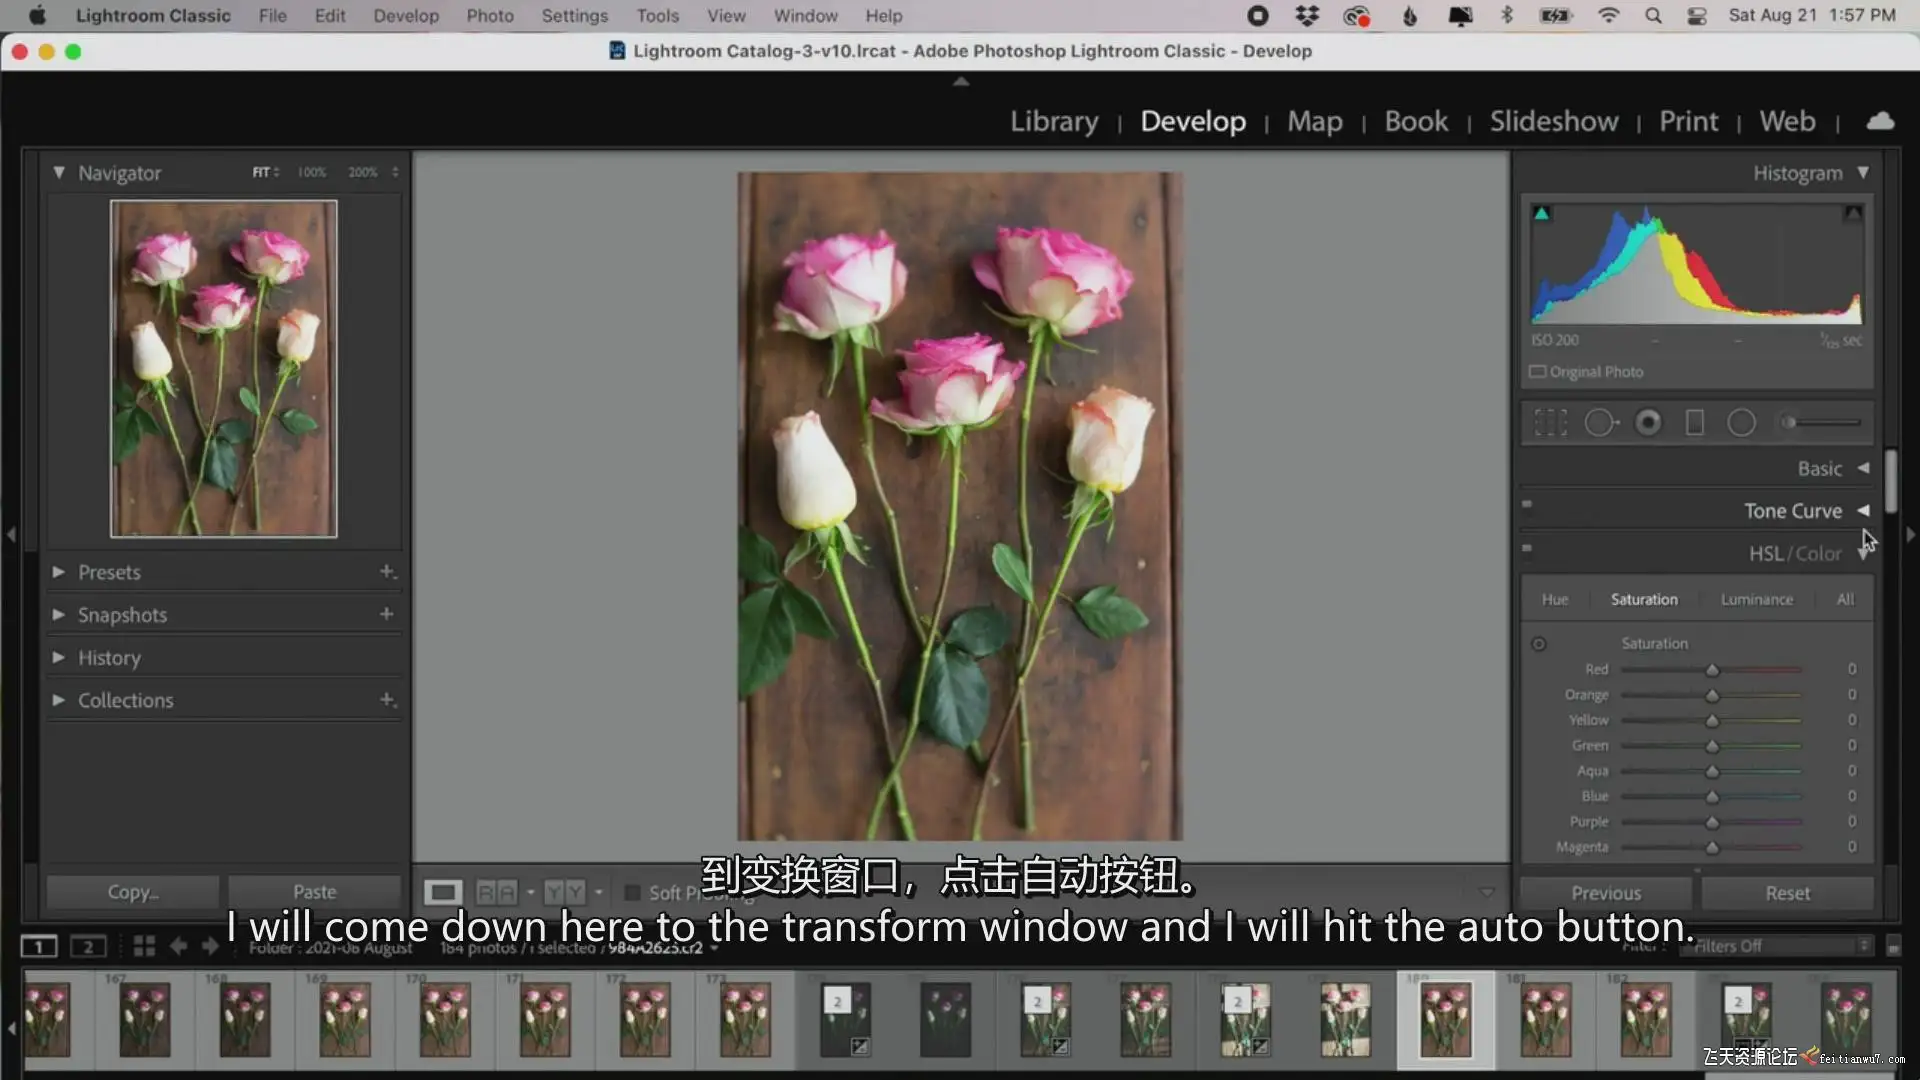Toggle the Original Photo checkbox
The width and height of the screenshot is (1920, 1080).
[1538, 372]
